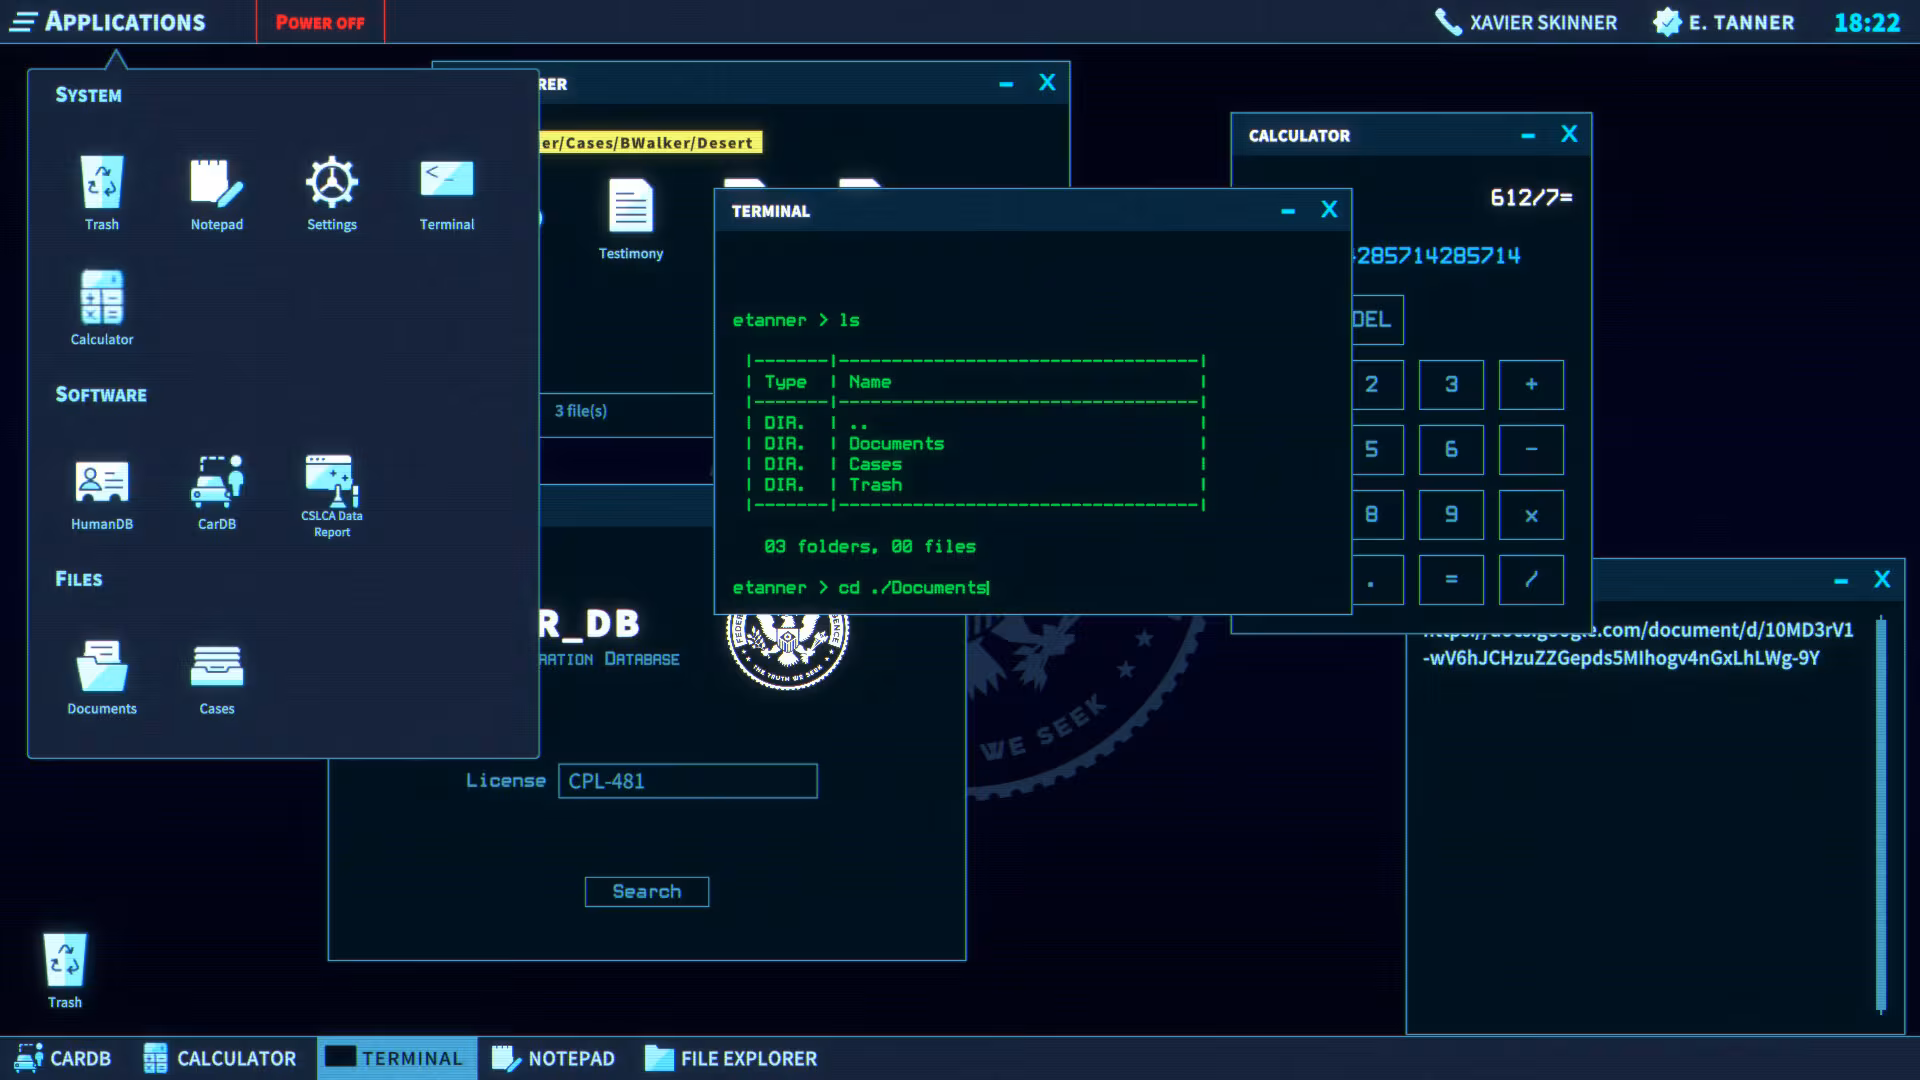Viewport: 1920px width, 1080px height.
Task: Close the Notepad window
Action: coord(1882,579)
